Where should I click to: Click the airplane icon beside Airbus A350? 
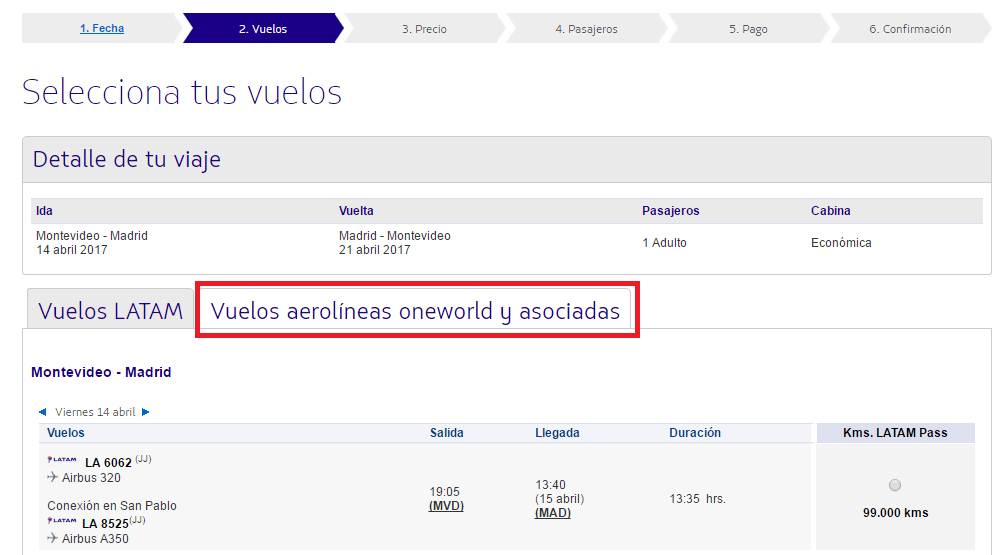53,538
